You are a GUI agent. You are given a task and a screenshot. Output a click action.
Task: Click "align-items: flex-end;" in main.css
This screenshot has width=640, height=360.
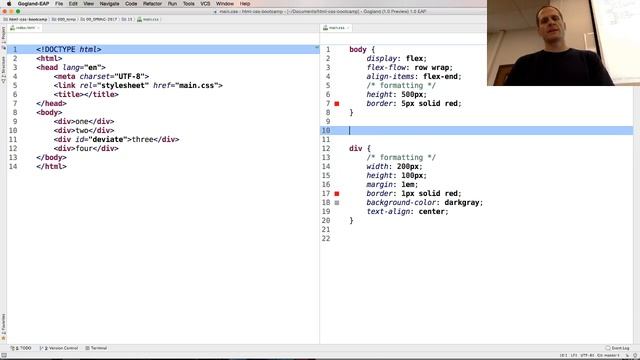(414, 77)
